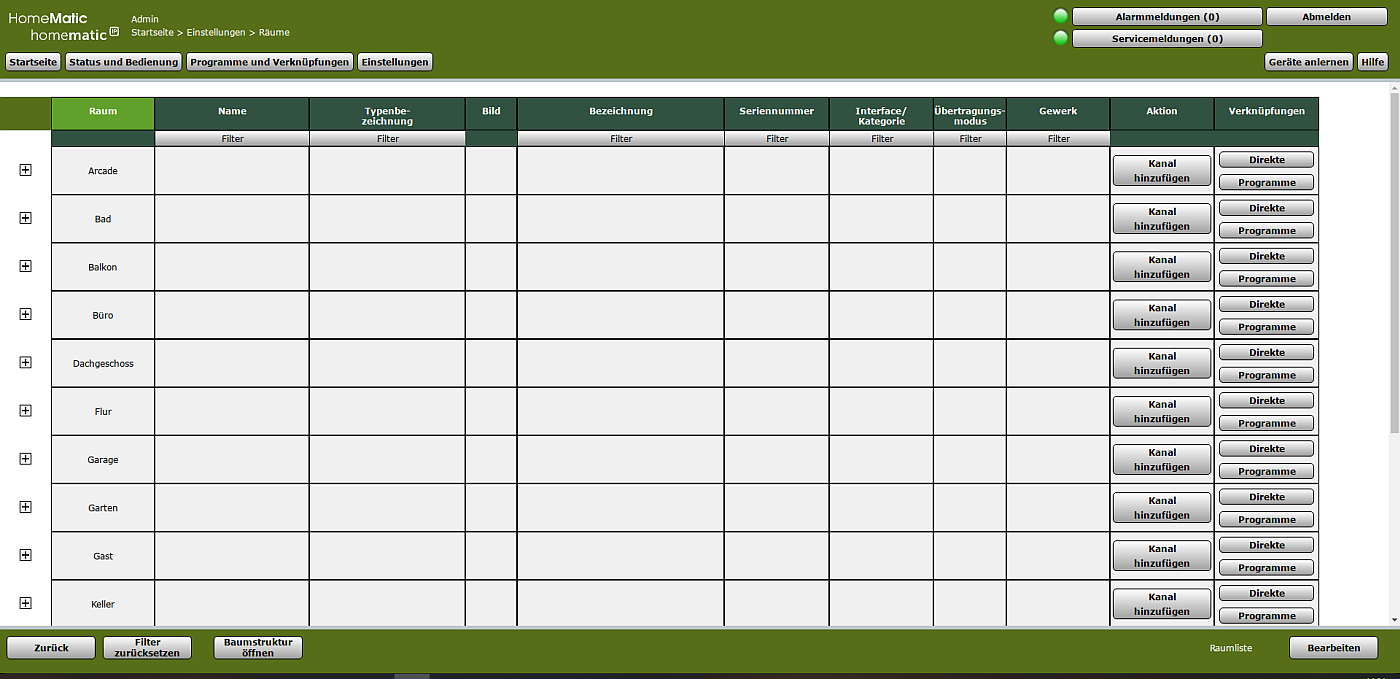Viewport: 1400px width, 679px height.
Task: Click Kanal hinzufügen for Balkon
Action: [1162, 267]
